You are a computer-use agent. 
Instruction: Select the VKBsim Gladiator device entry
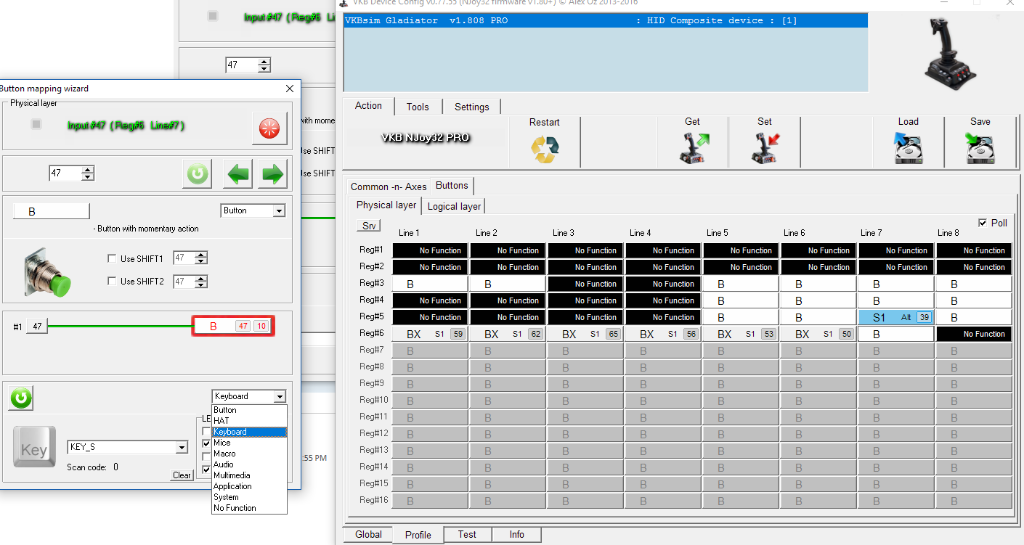(606, 20)
